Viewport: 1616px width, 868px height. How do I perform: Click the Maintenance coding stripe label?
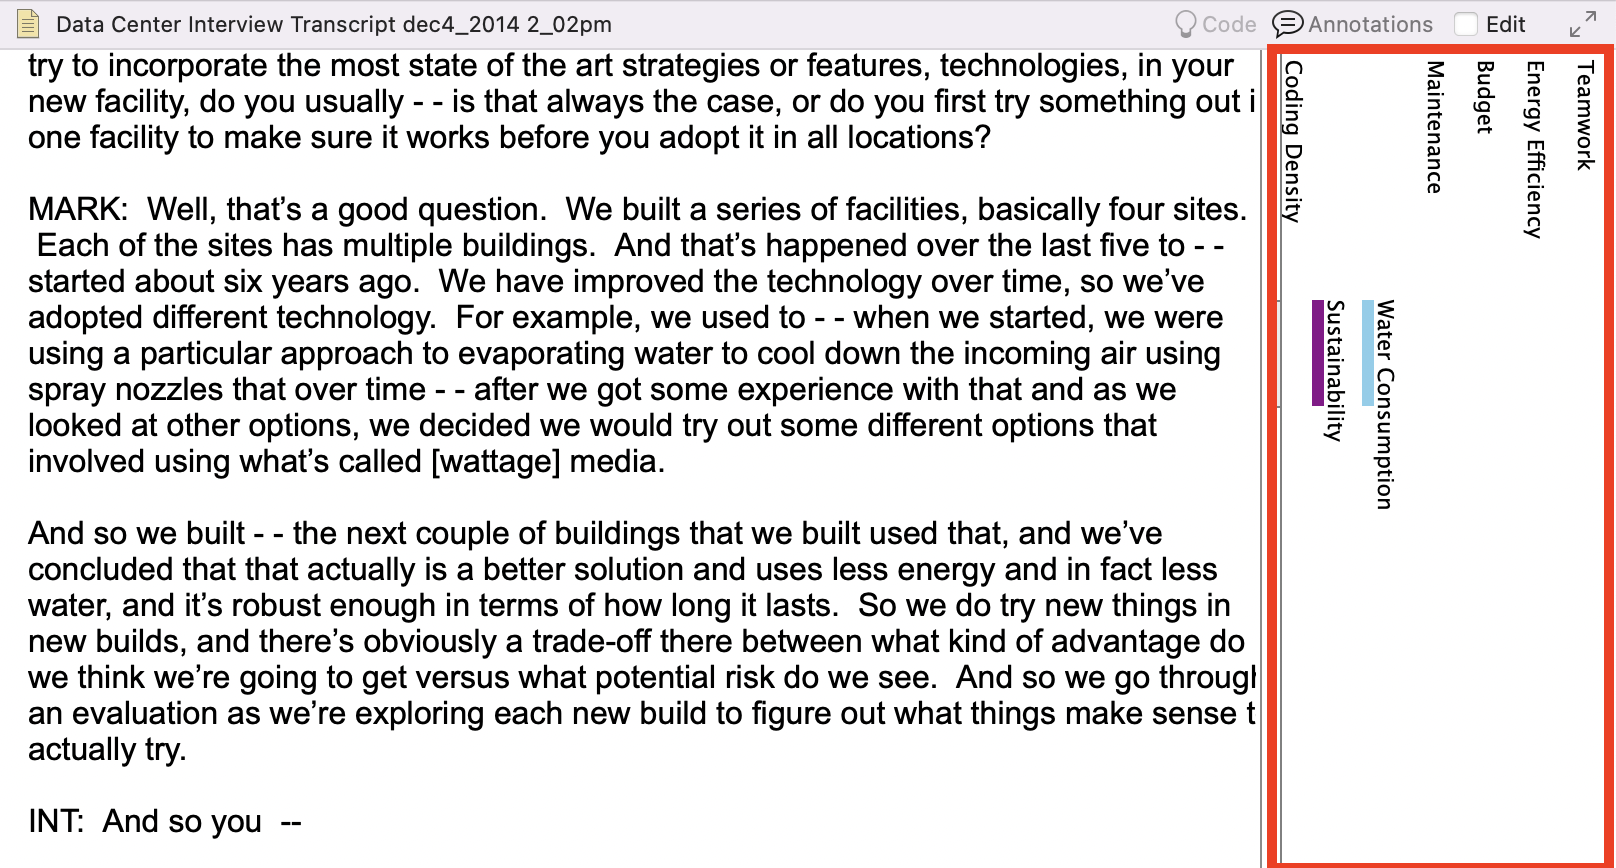(x=1435, y=127)
